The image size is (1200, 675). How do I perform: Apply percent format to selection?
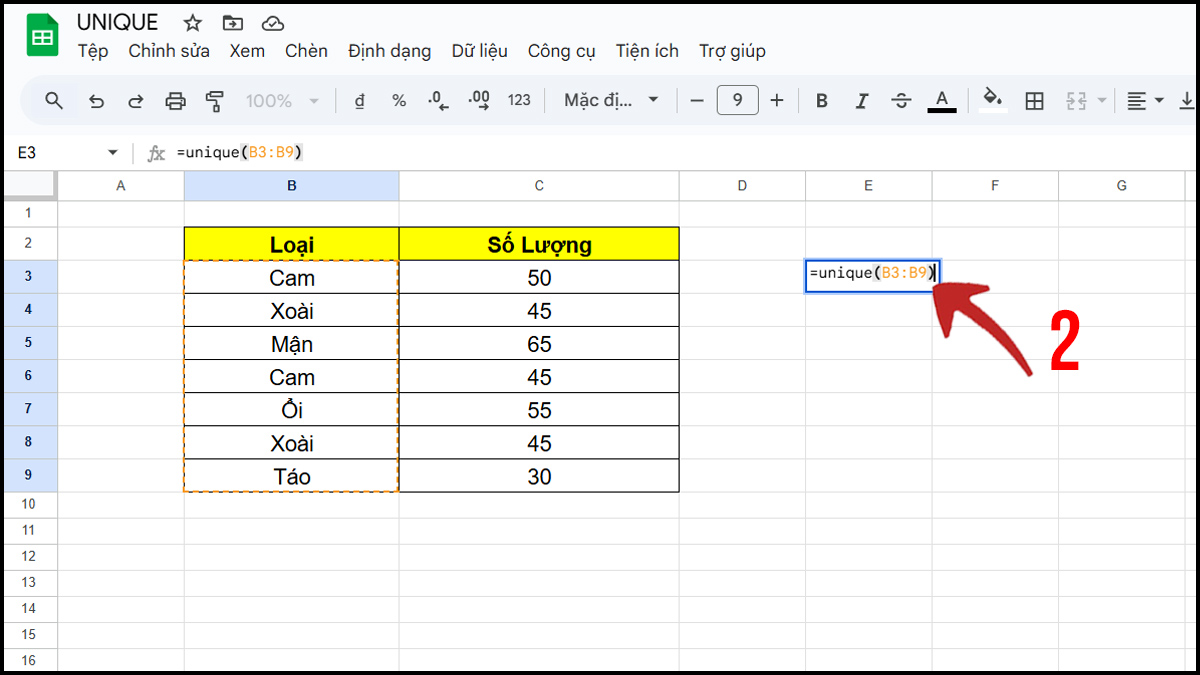tap(399, 100)
